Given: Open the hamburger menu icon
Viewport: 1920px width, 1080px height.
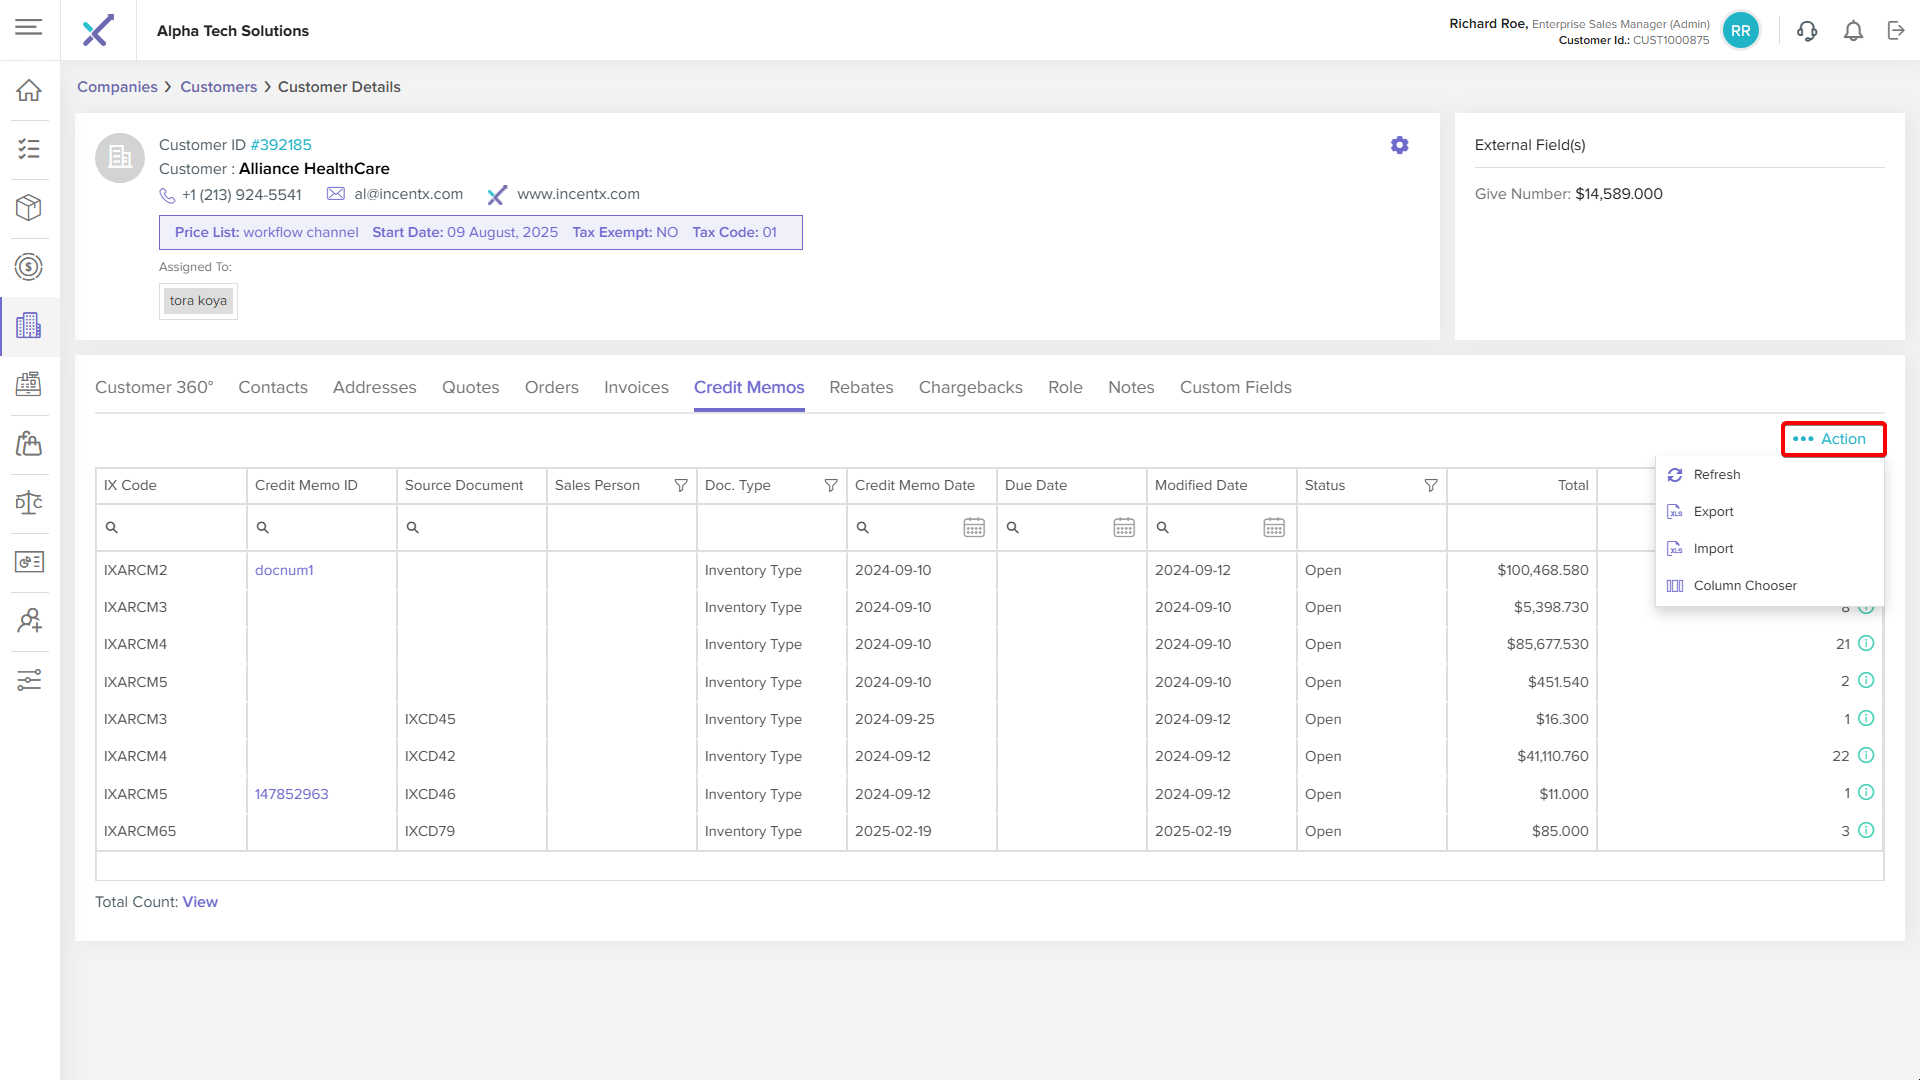Looking at the screenshot, I should point(29,27).
